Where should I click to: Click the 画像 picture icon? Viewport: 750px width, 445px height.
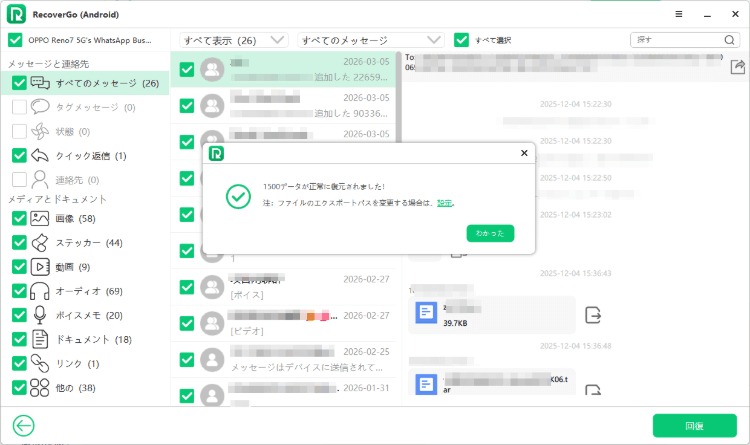(x=40, y=219)
